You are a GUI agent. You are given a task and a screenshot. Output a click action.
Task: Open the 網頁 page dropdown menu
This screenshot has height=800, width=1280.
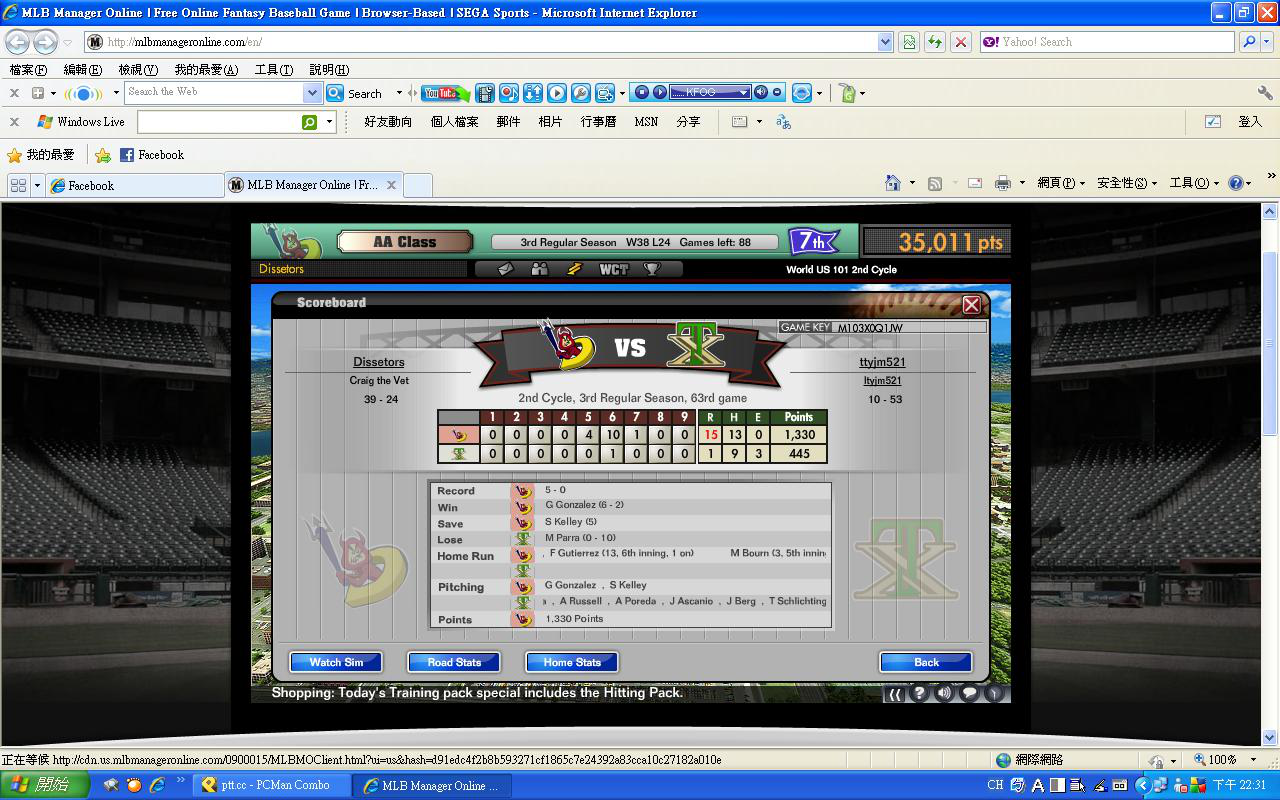pos(1060,183)
